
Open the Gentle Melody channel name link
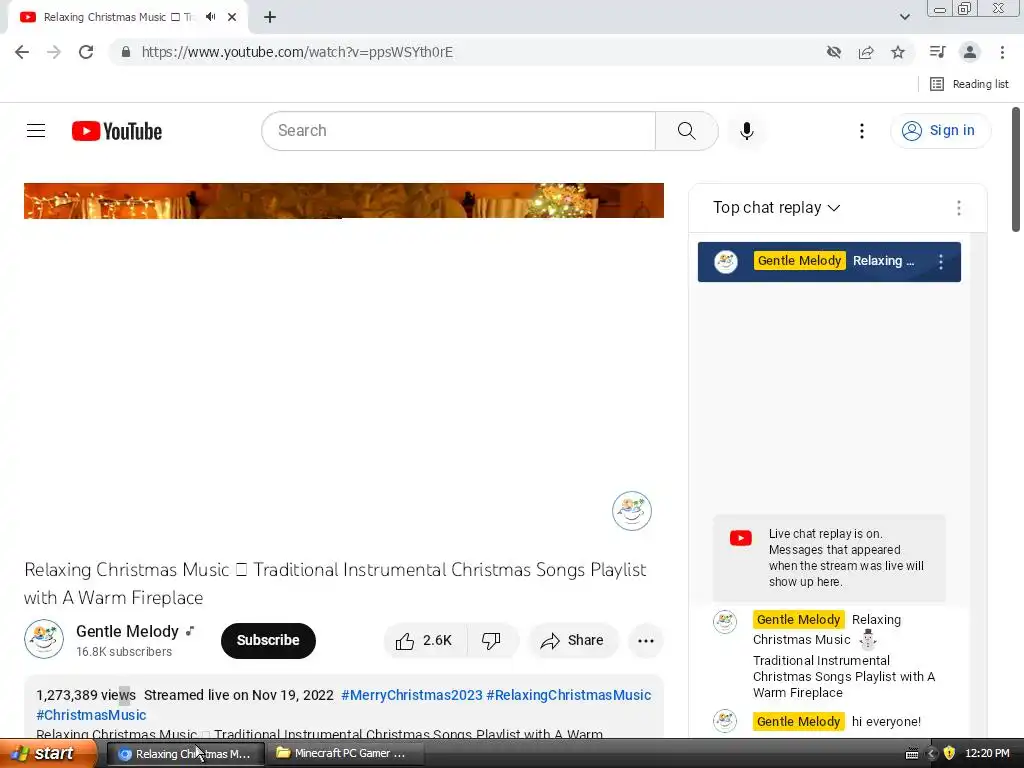(x=127, y=632)
